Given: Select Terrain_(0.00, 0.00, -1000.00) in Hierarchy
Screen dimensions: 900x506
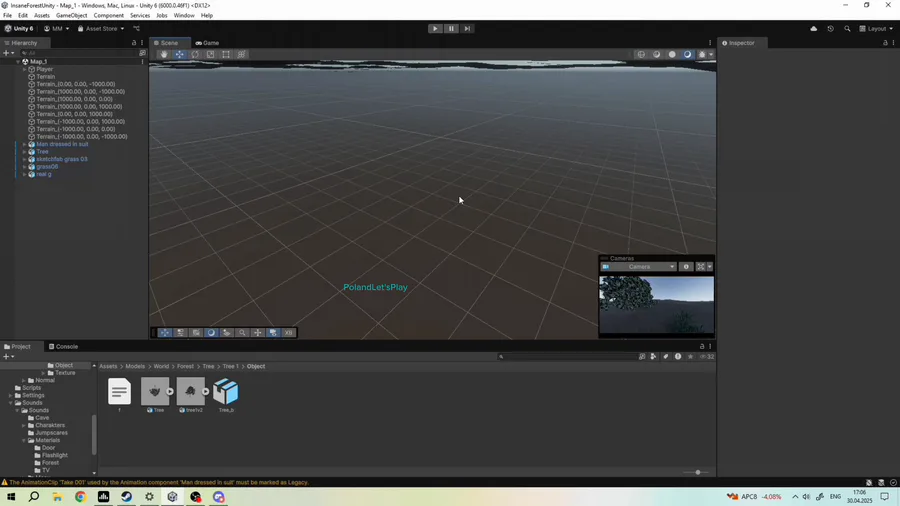Looking at the screenshot, I should pos(76,84).
